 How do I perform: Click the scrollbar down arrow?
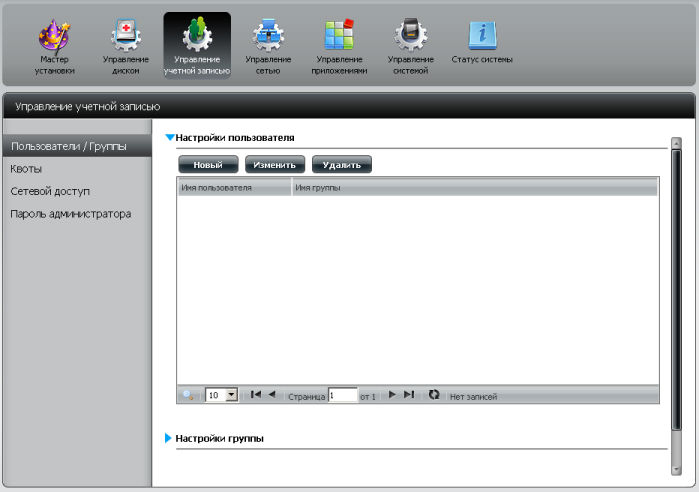coord(676,470)
